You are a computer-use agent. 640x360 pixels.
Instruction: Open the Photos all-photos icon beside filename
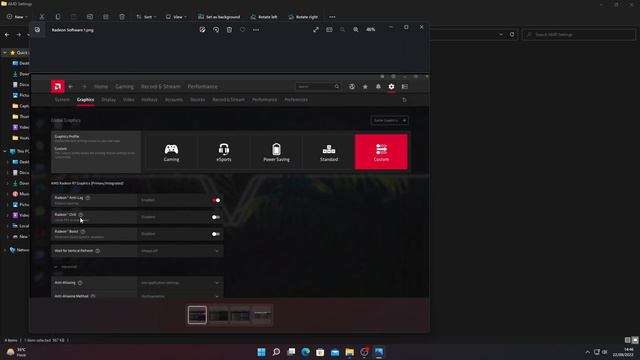37,30
